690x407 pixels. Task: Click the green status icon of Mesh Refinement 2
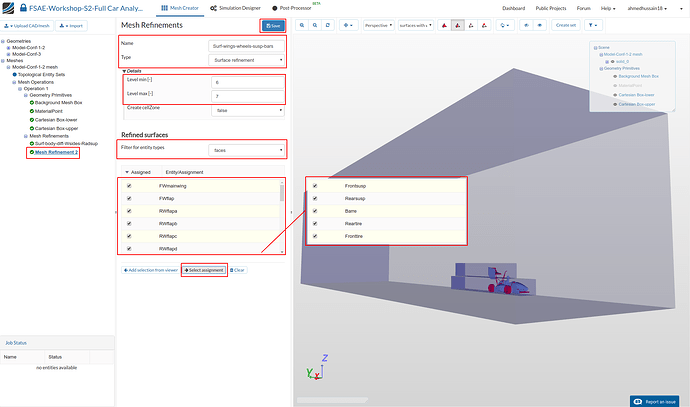(x=32, y=152)
